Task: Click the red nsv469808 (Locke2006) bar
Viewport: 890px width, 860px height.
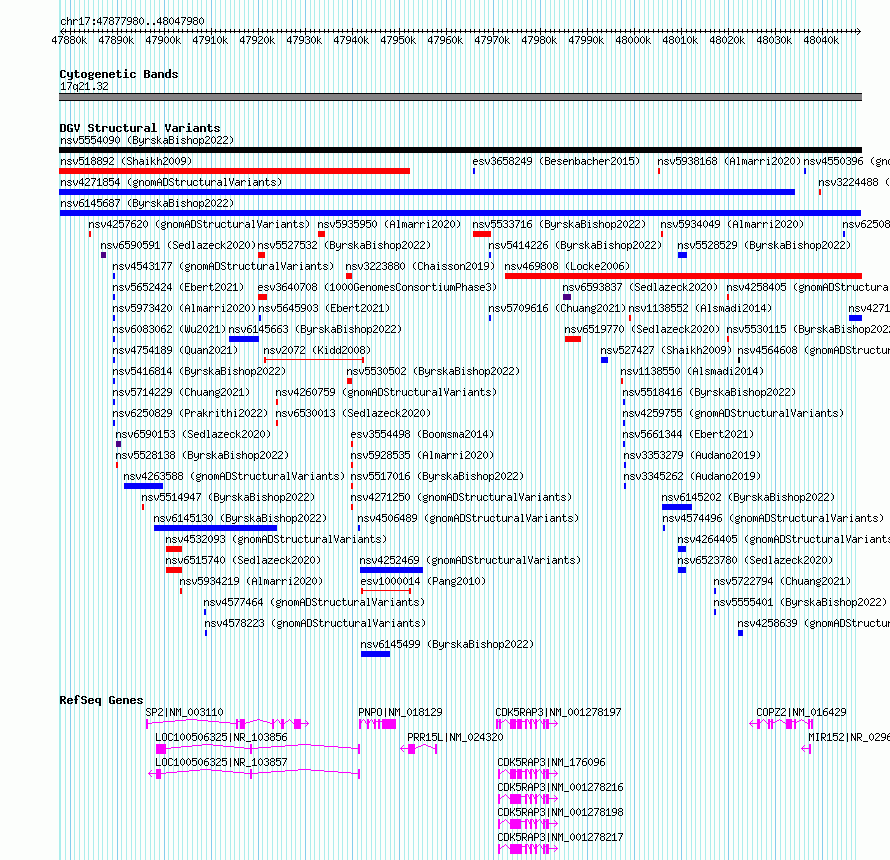Action: (683, 276)
